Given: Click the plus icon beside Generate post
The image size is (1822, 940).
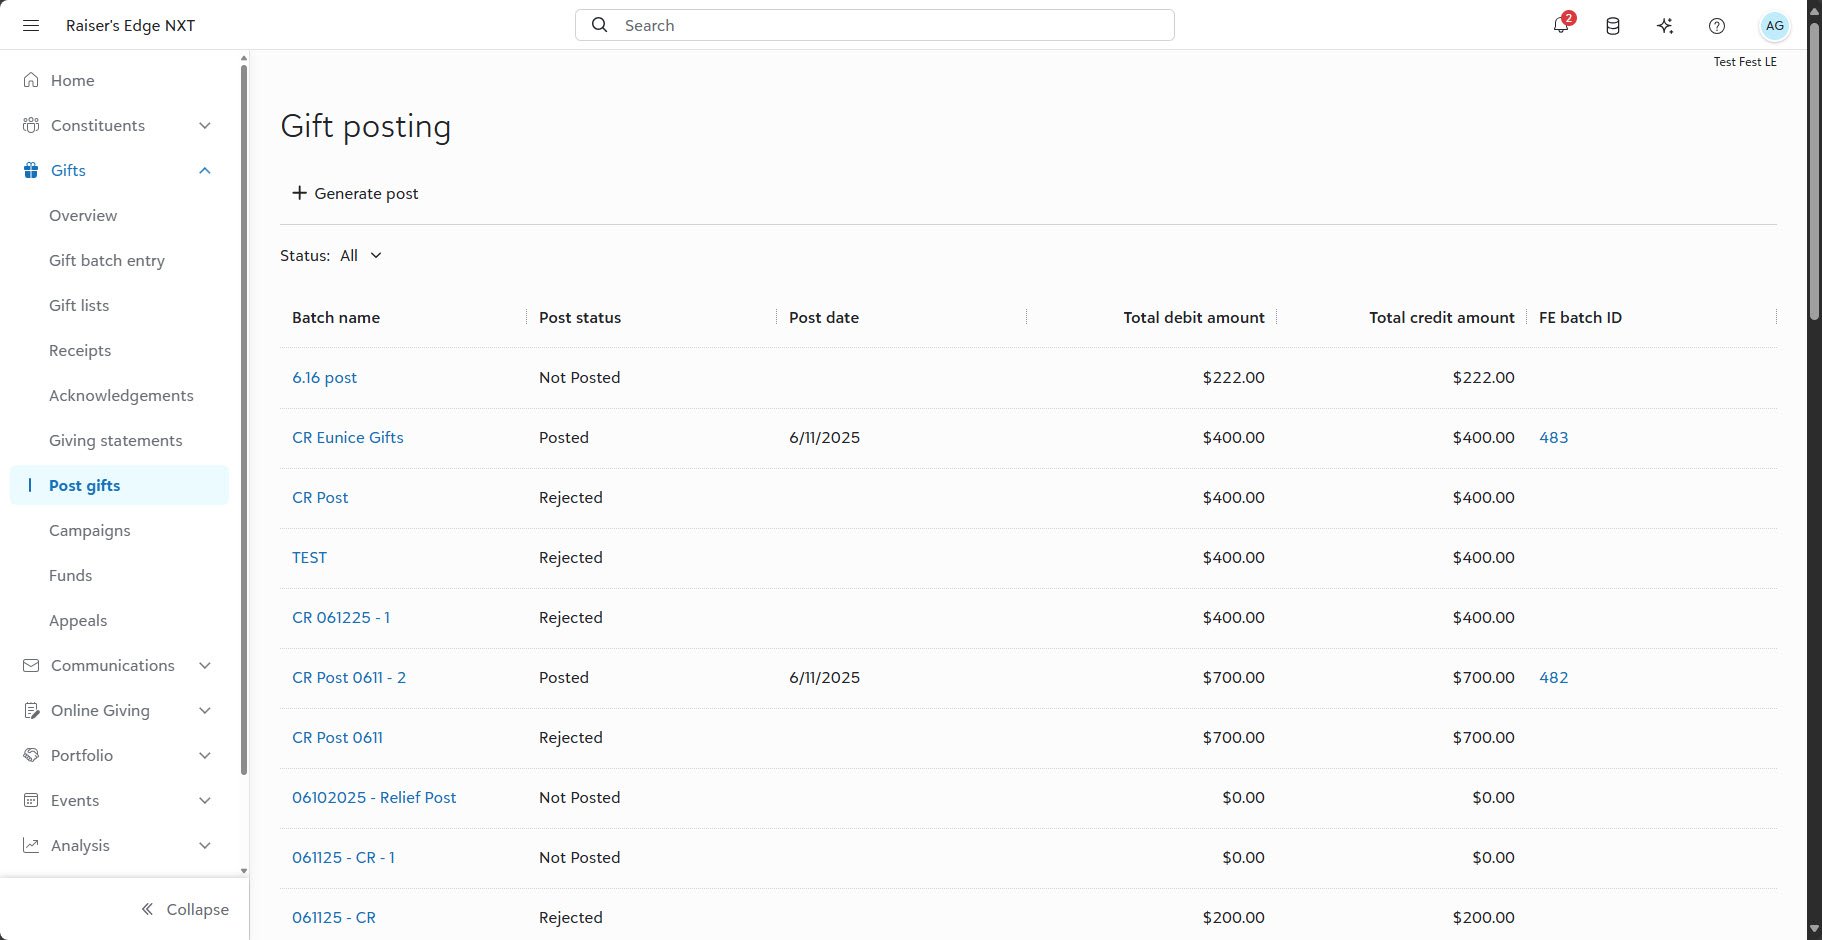Looking at the screenshot, I should coord(299,193).
